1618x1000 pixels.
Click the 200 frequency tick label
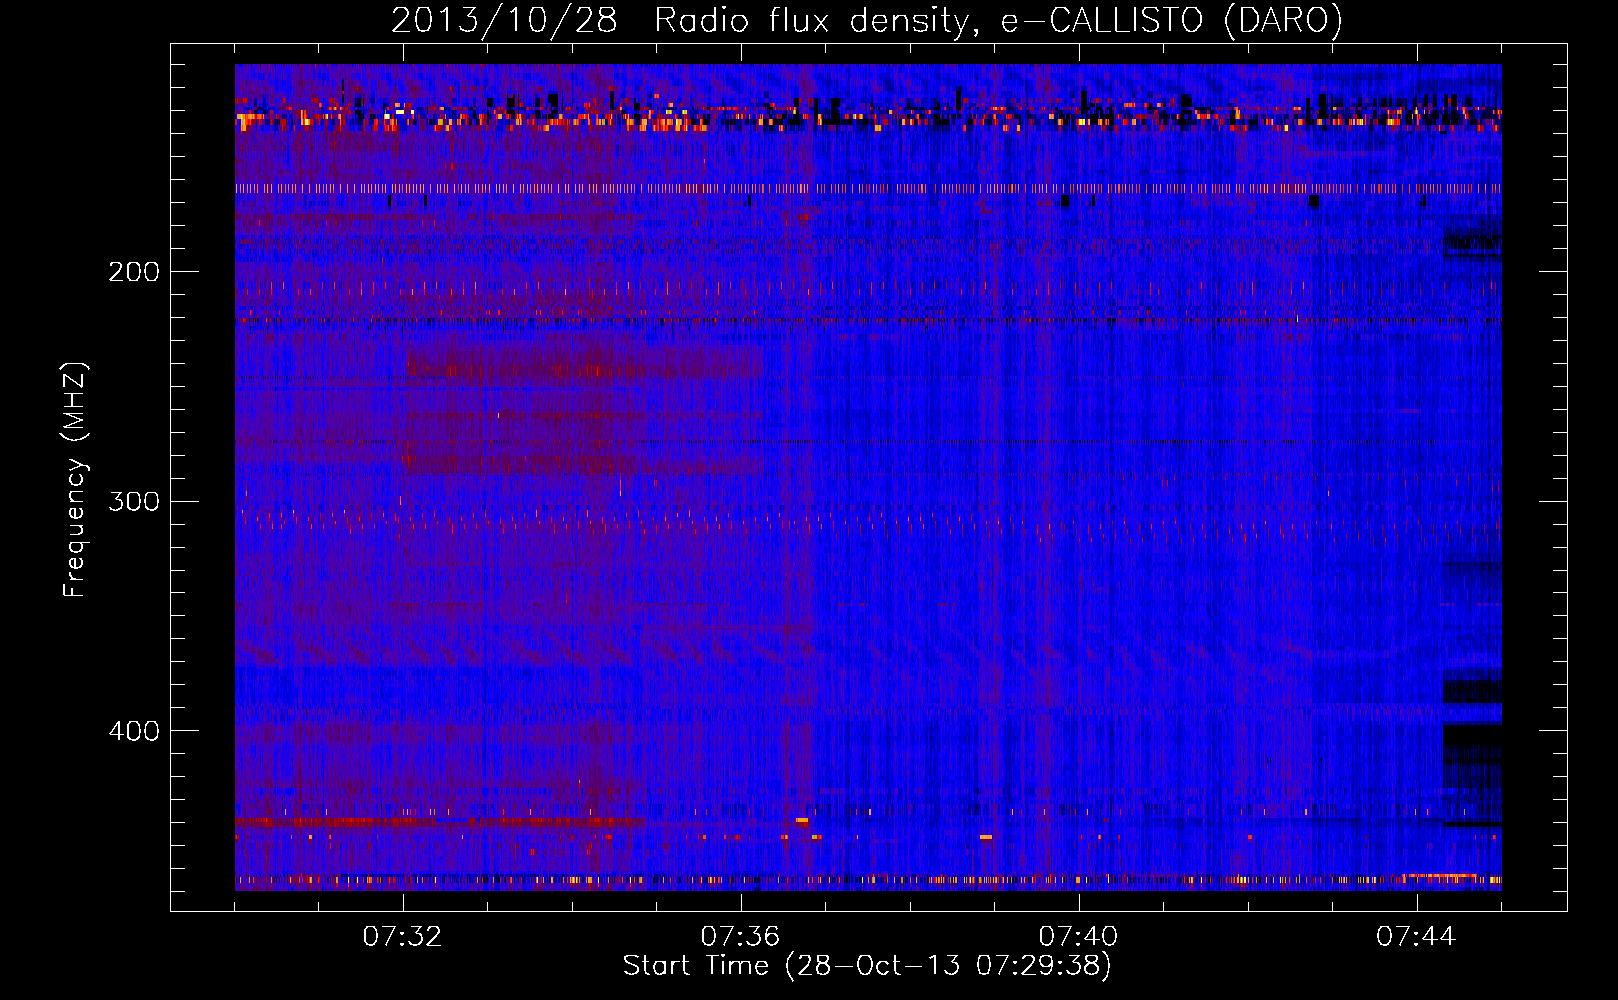[x=134, y=272]
